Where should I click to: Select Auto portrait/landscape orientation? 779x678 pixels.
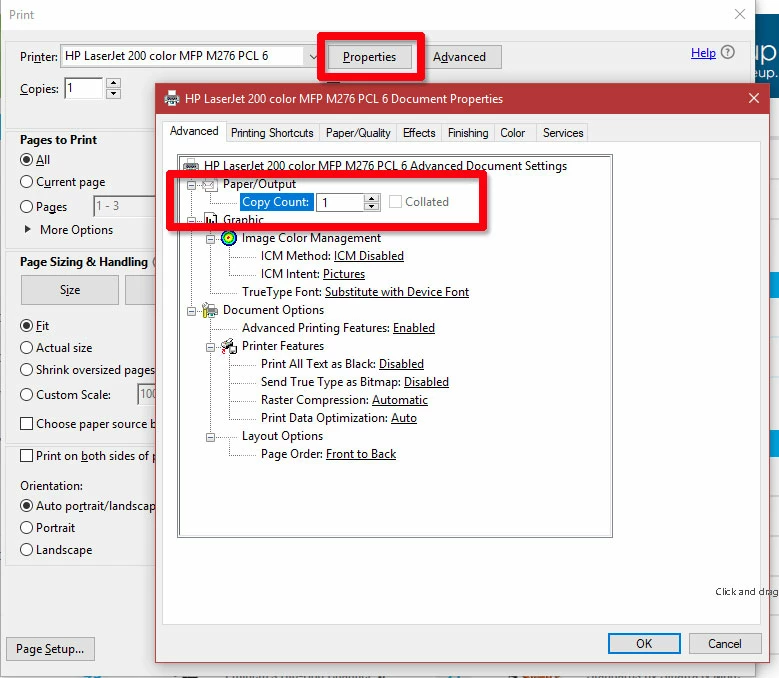click(26, 506)
